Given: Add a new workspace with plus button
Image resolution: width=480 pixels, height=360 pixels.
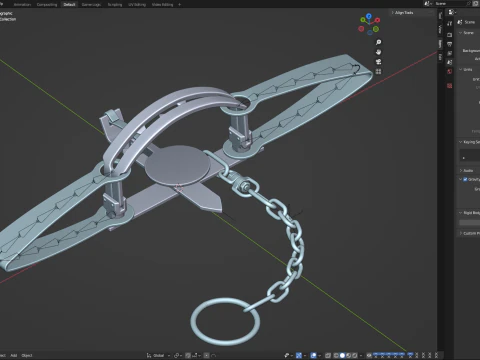Looking at the screenshot, I should point(179,4).
